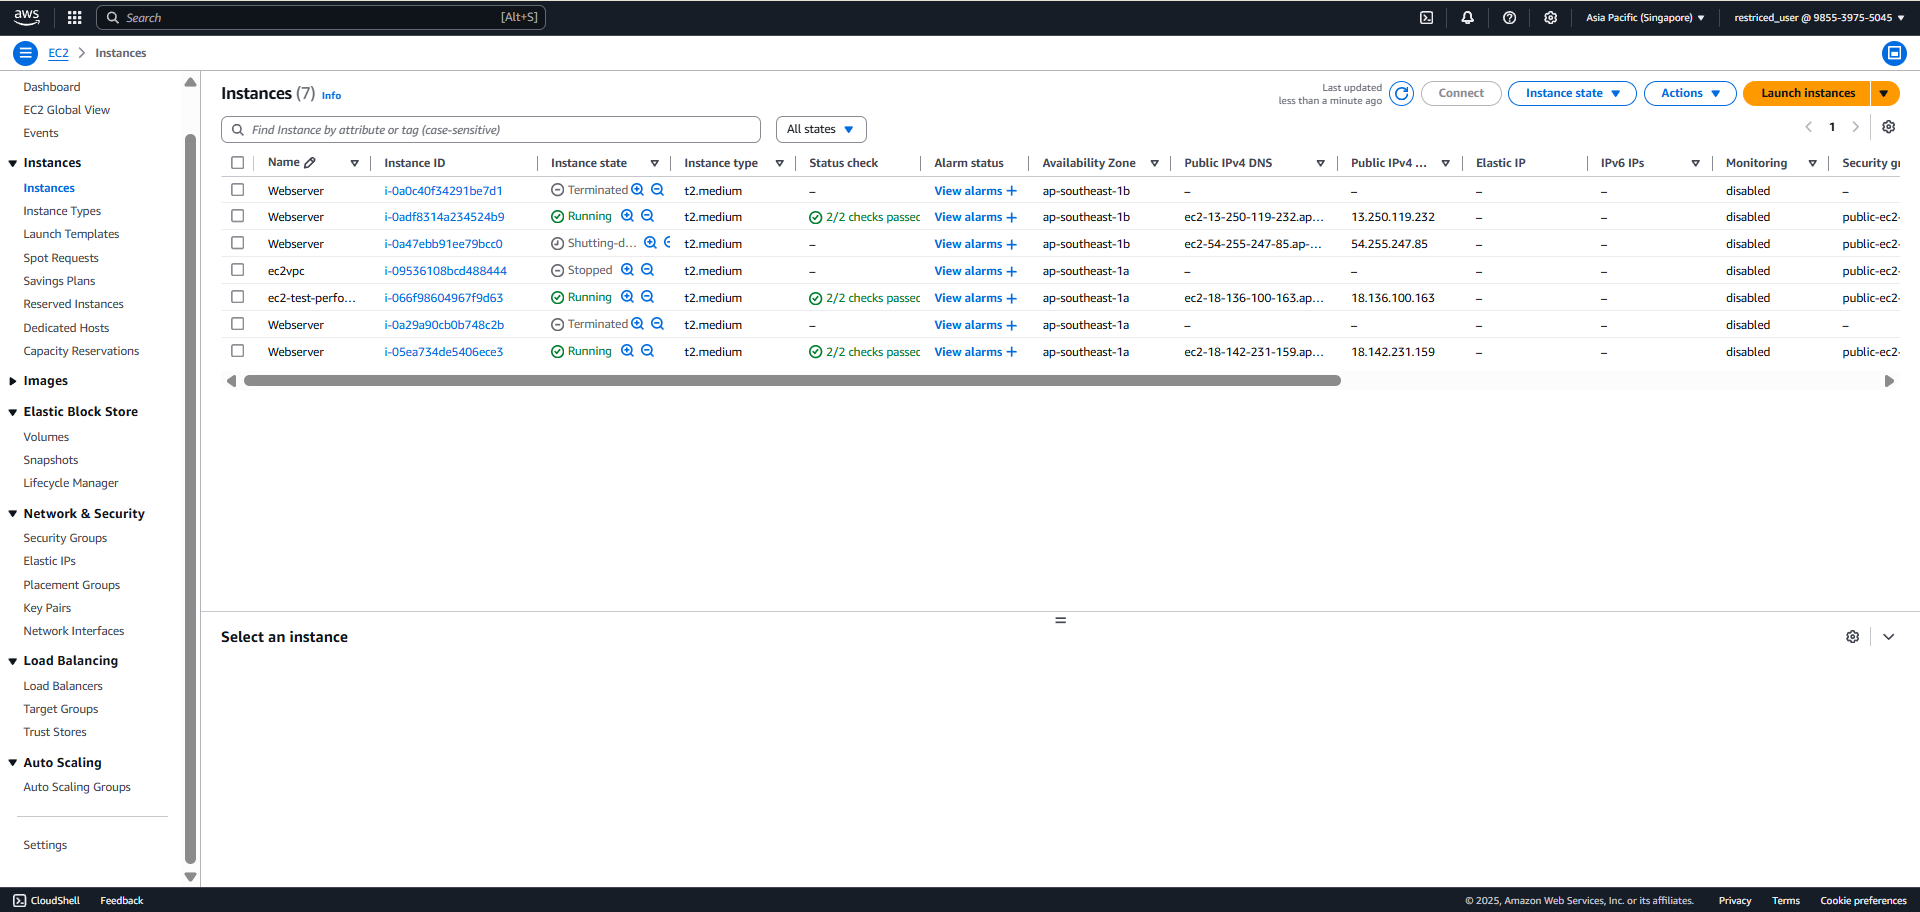Open the Instance state dropdown
The height and width of the screenshot is (912, 1920).
(x=1572, y=93)
